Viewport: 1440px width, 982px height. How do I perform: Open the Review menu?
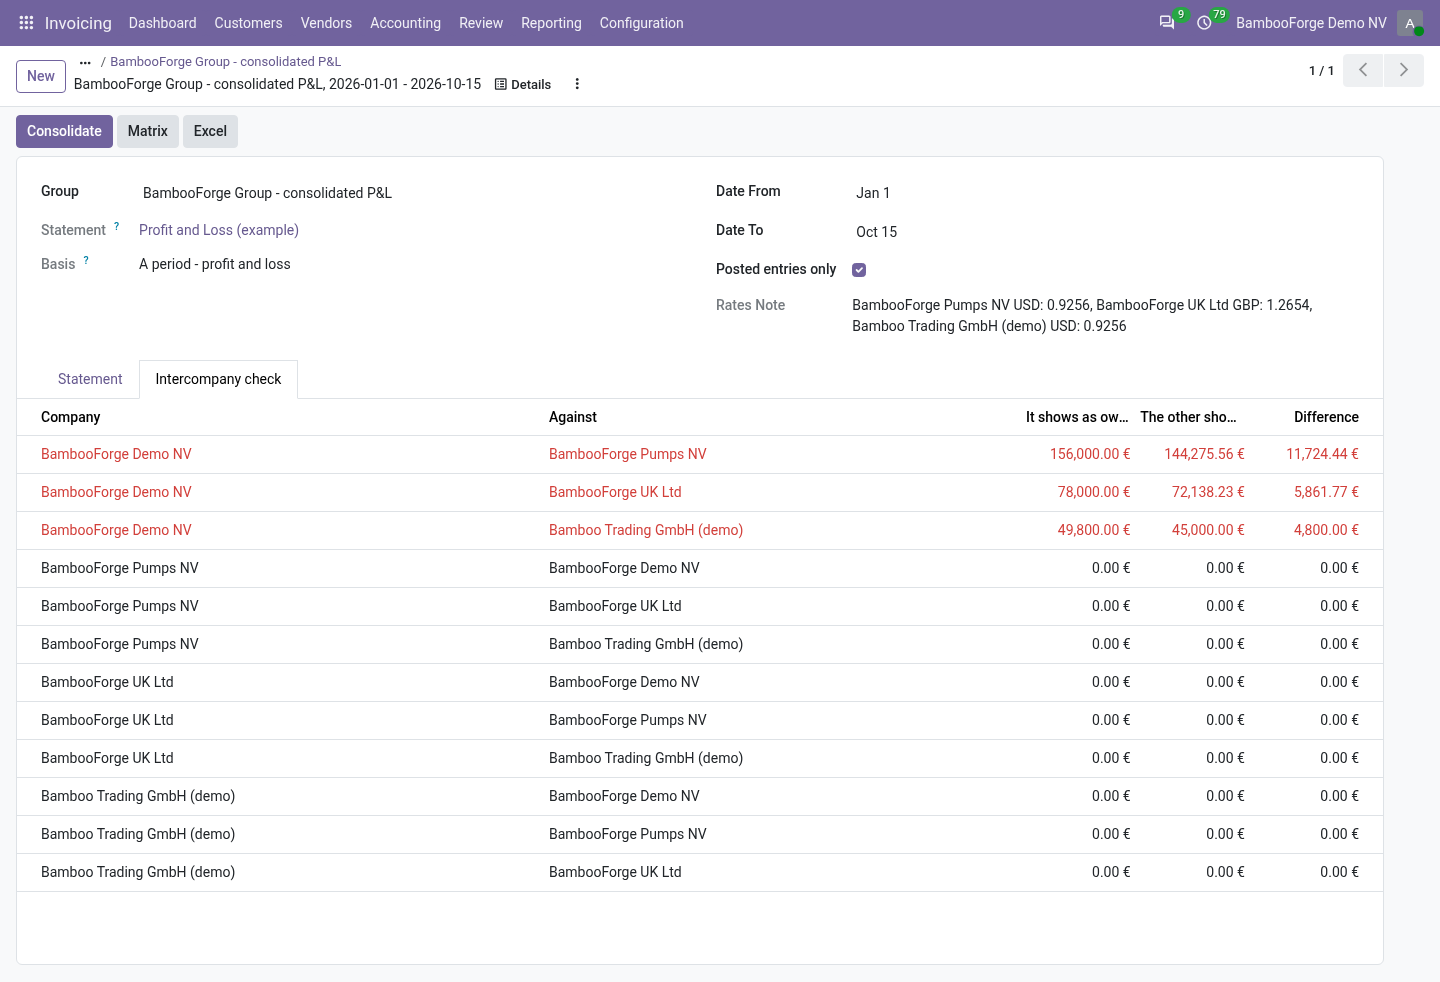click(481, 23)
